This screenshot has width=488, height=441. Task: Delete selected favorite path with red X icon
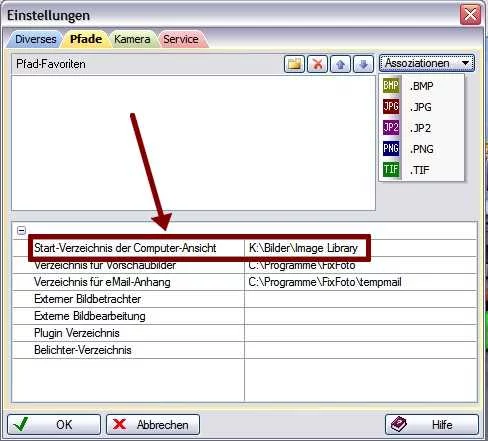pos(317,63)
